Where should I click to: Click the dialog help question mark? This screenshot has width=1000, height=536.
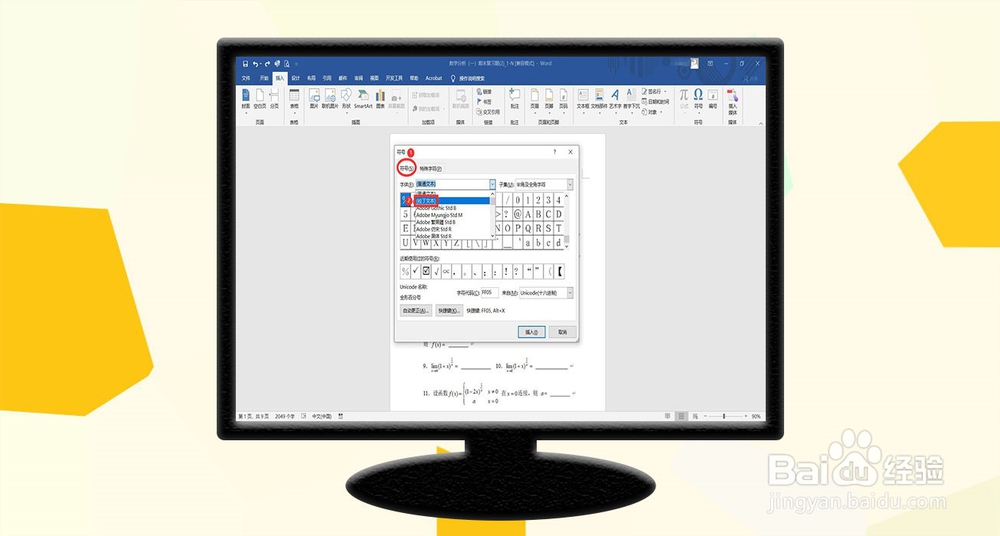(x=554, y=152)
